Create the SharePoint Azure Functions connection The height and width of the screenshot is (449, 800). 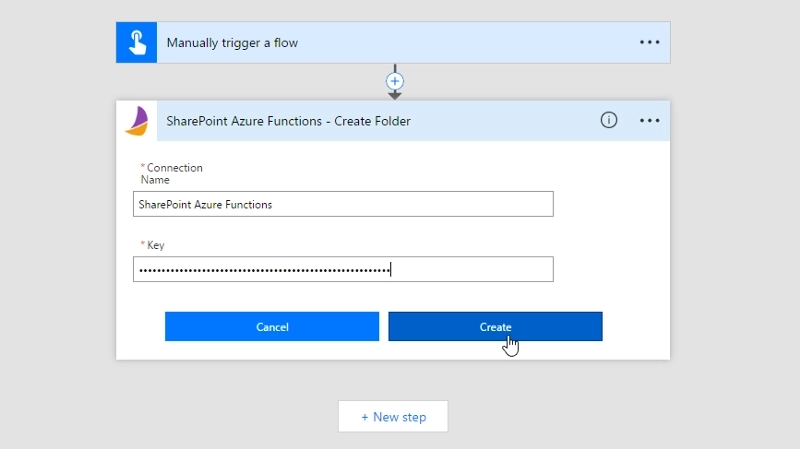tap(495, 327)
